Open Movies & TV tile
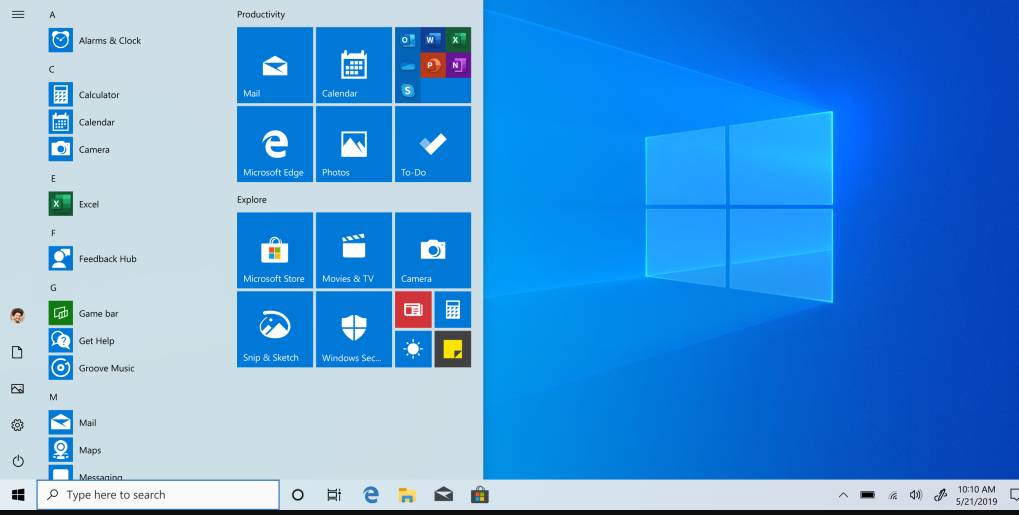Viewport: 1019px width, 515px height. click(x=353, y=250)
